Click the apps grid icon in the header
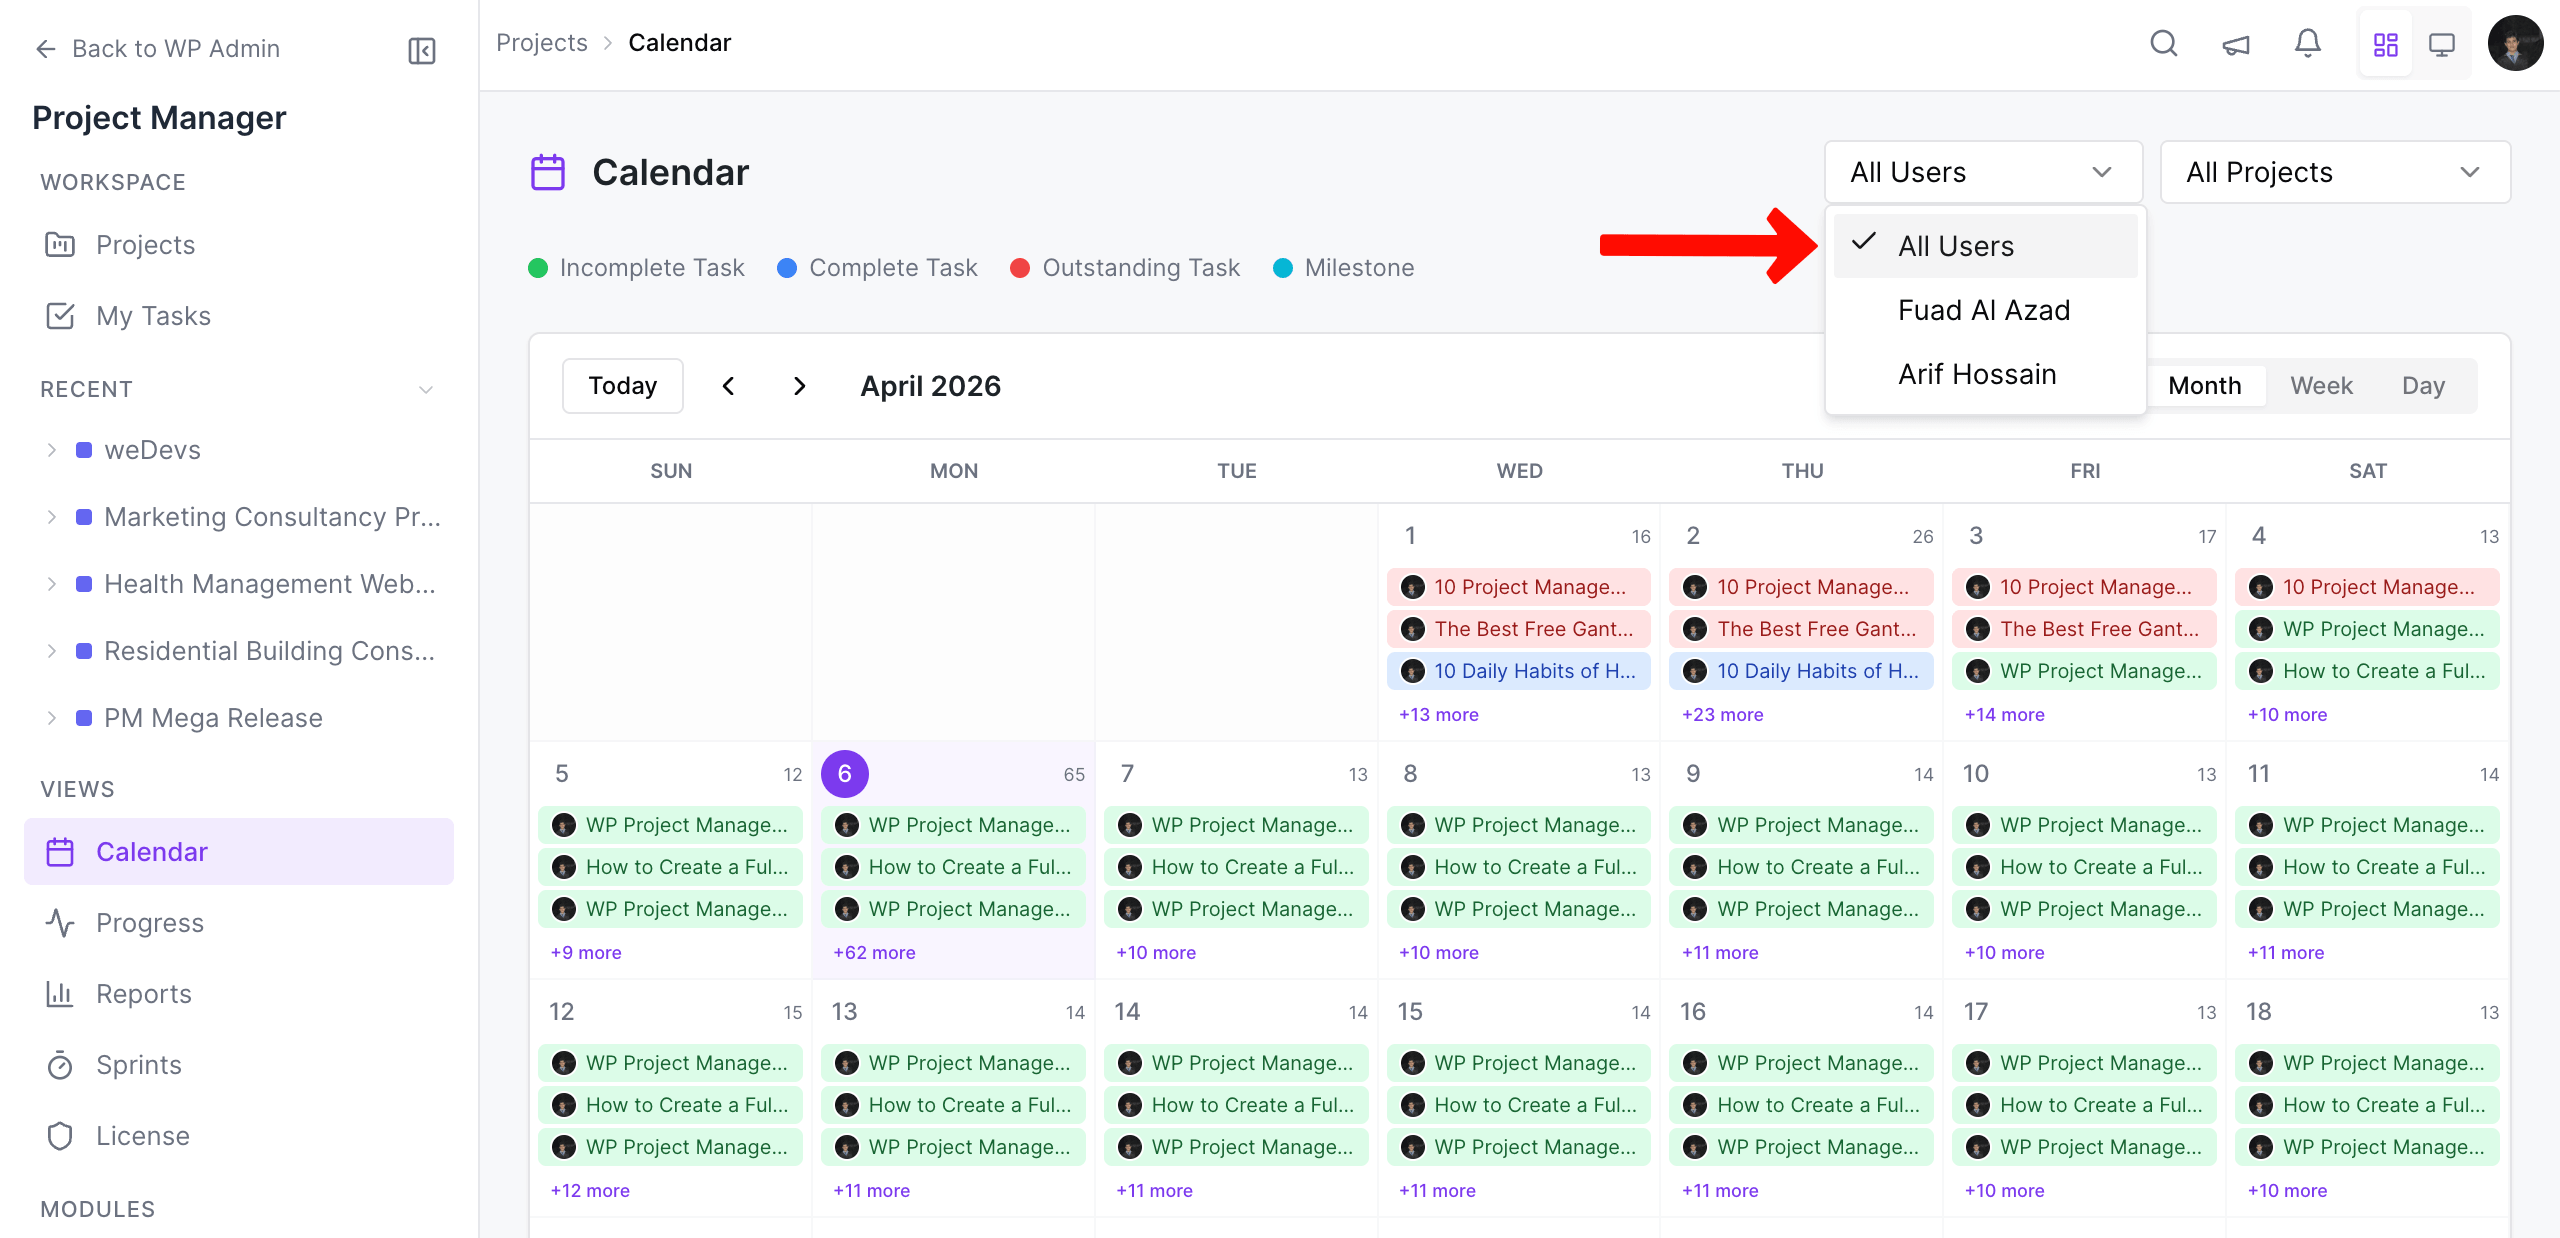 tap(2386, 44)
